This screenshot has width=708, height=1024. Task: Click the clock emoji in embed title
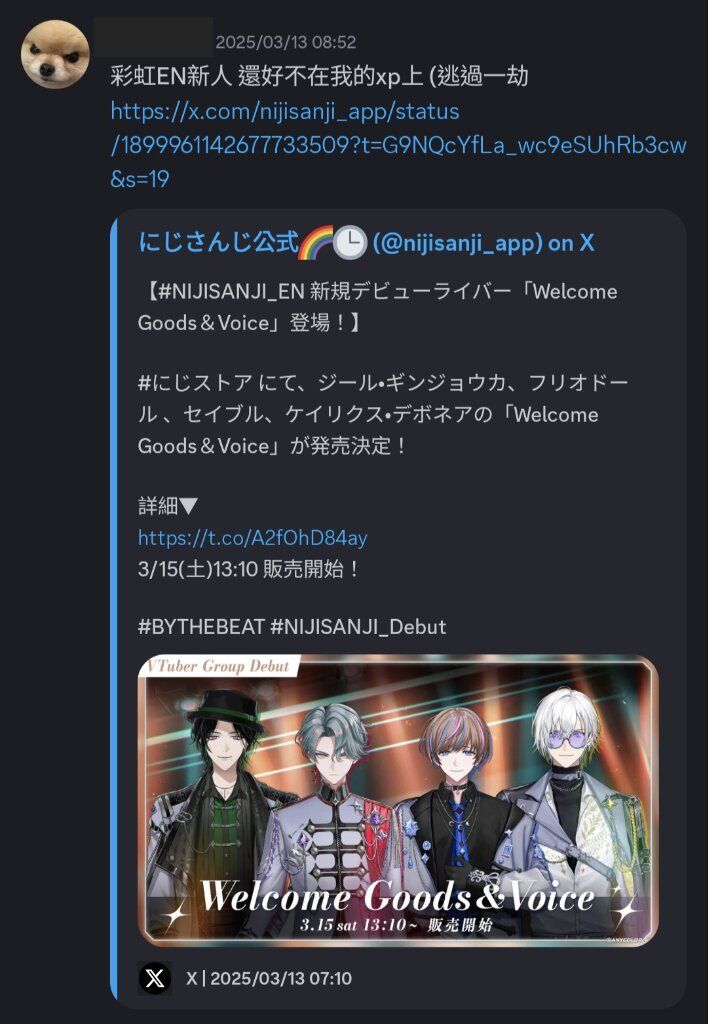click(349, 243)
